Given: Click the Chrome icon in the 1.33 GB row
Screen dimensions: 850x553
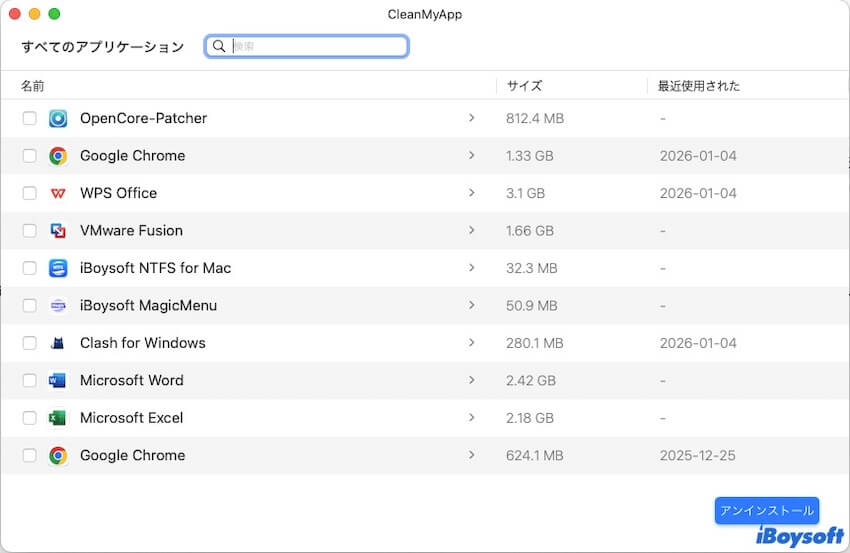Looking at the screenshot, I should [58, 156].
